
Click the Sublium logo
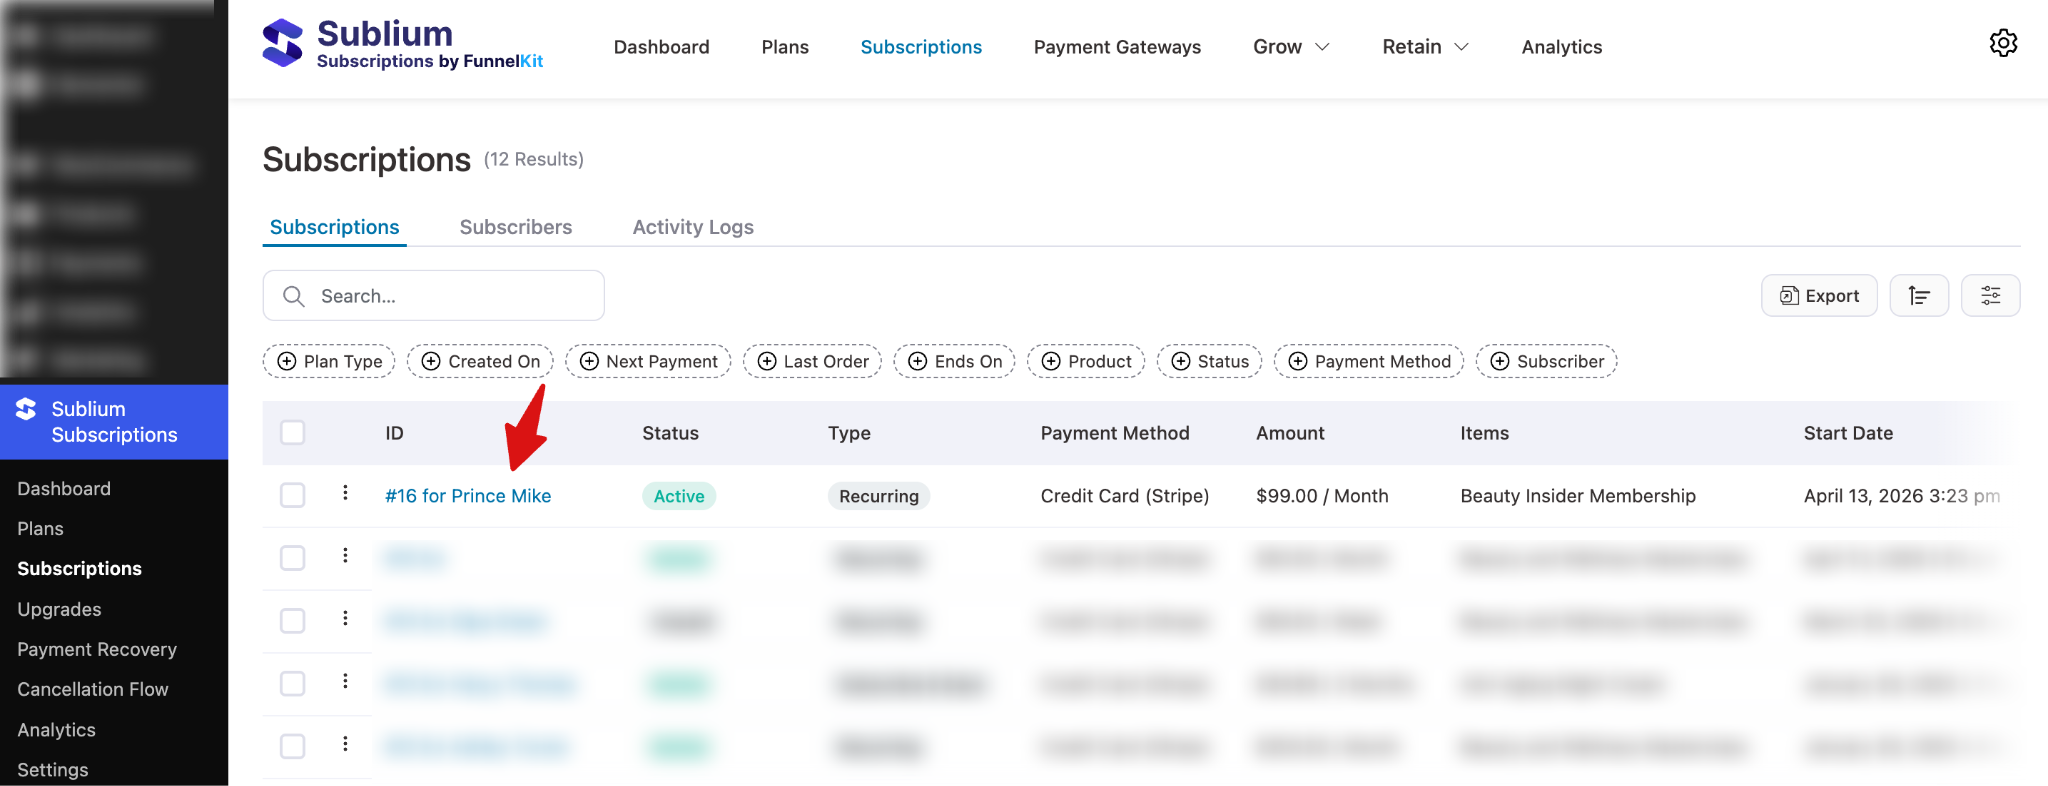[402, 45]
